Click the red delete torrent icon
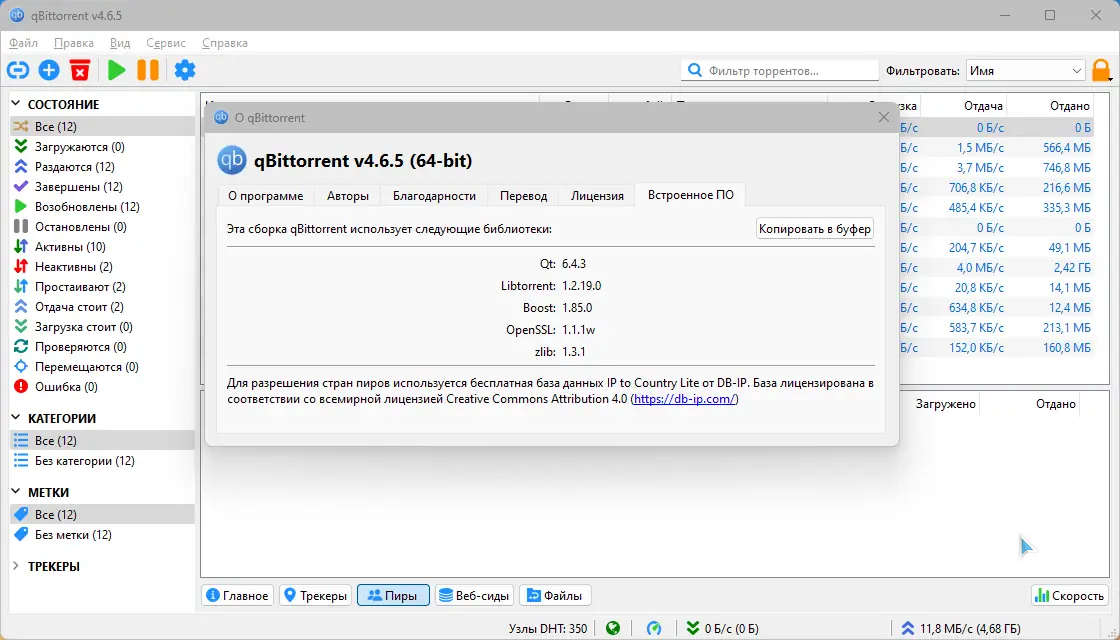 [x=80, y=70]
